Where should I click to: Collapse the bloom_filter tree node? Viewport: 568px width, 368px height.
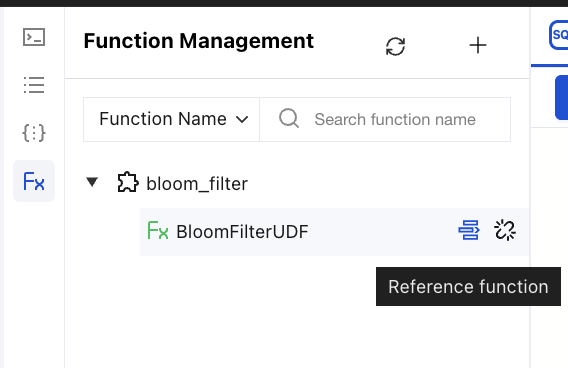point(92,182)
